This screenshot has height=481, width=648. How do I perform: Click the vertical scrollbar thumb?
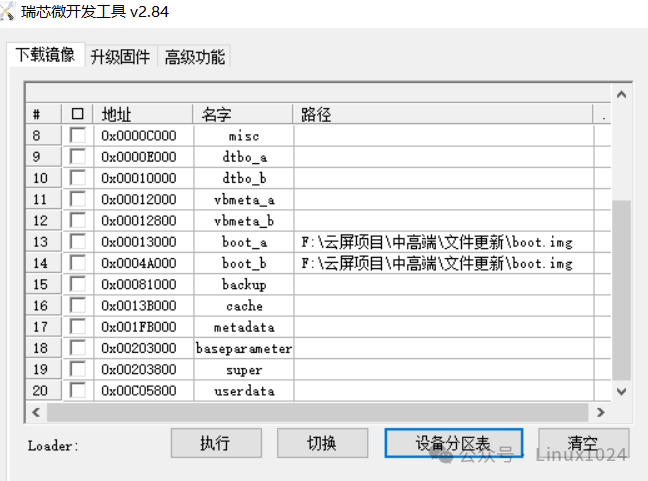pos(621,290)
